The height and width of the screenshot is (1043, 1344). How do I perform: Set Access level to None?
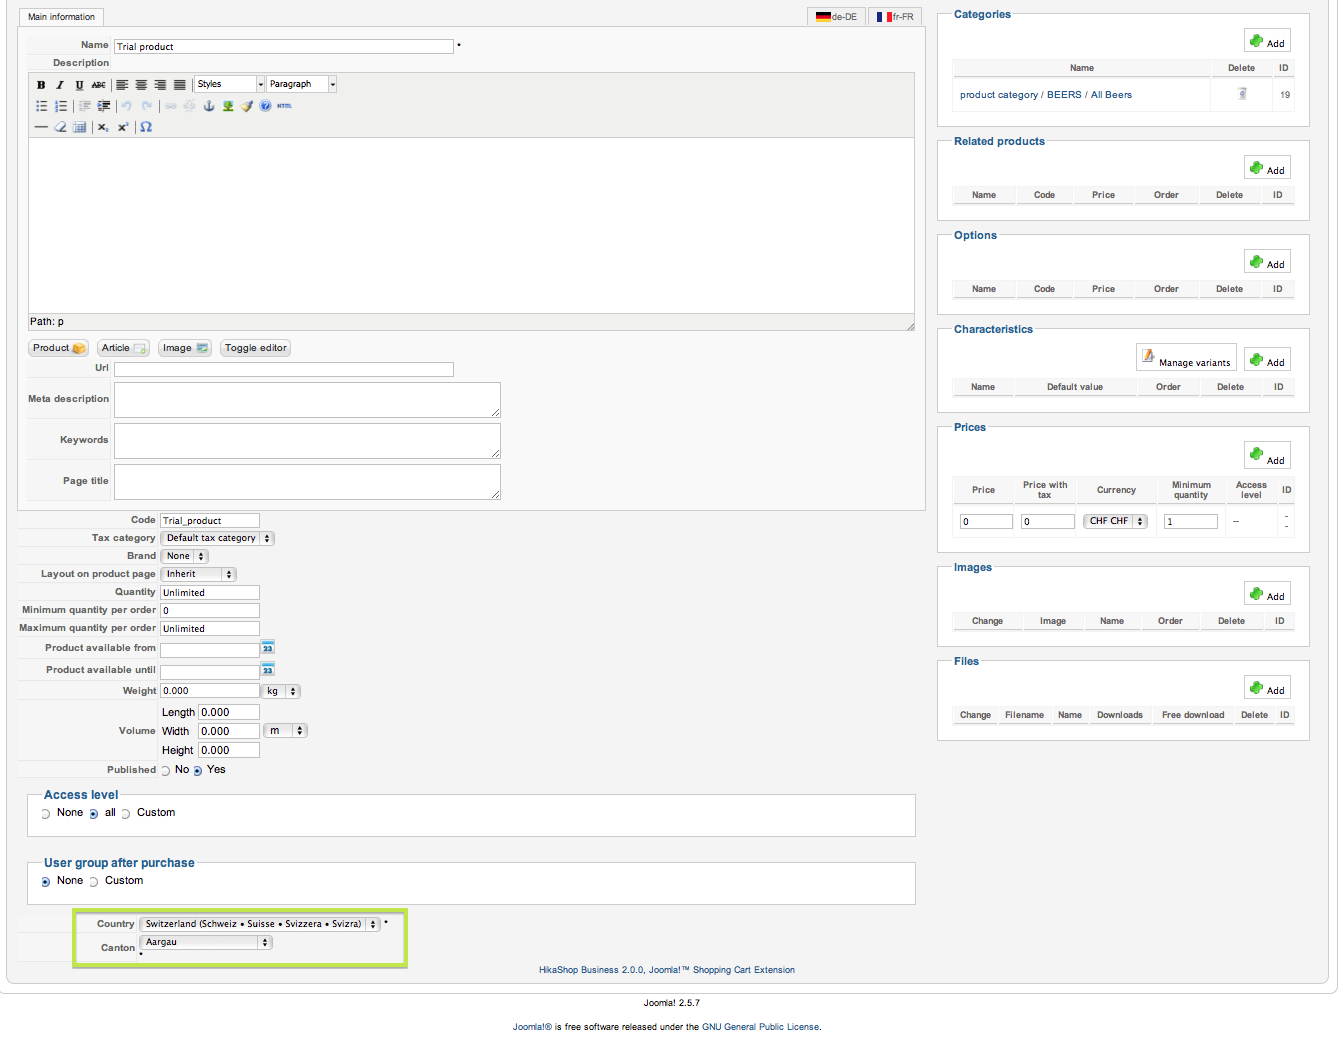pyautogui.click(x=46, y=814)
